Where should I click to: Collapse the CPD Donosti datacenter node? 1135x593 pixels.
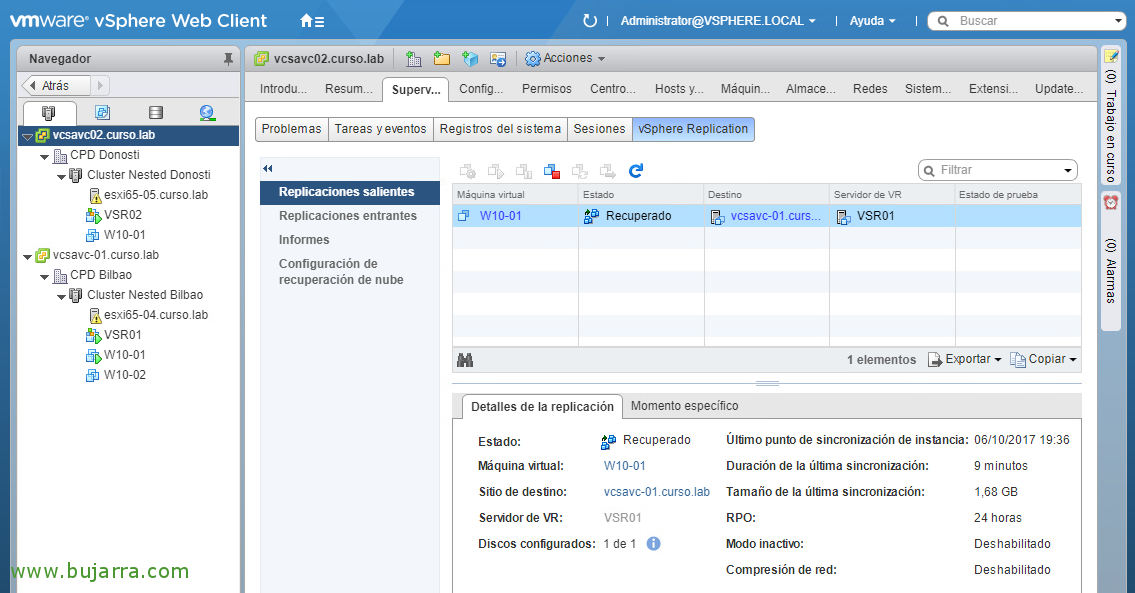45,156
